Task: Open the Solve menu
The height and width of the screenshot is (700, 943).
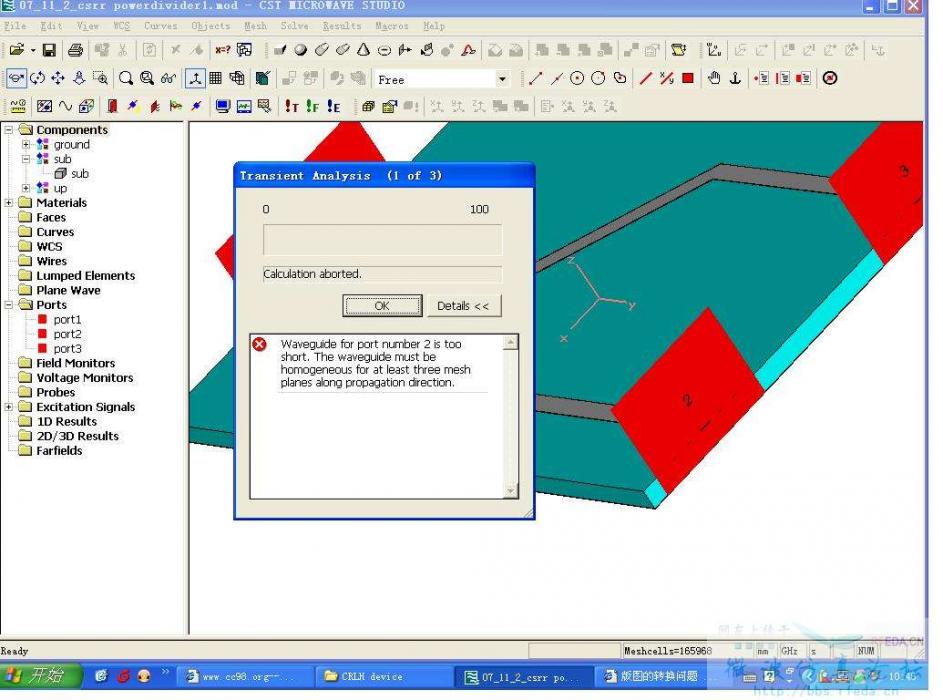Action: coord(295,26)
